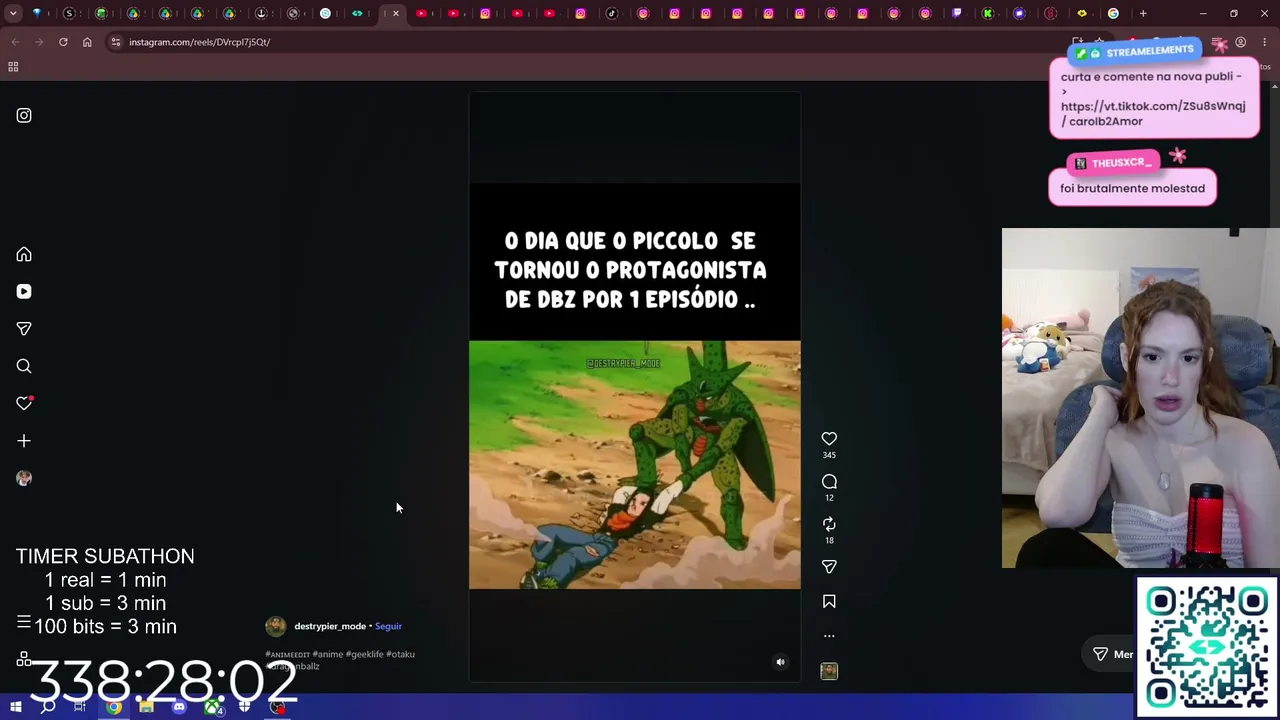Create a new post with plus icon
1280x720 pixels.
point(24,440)
